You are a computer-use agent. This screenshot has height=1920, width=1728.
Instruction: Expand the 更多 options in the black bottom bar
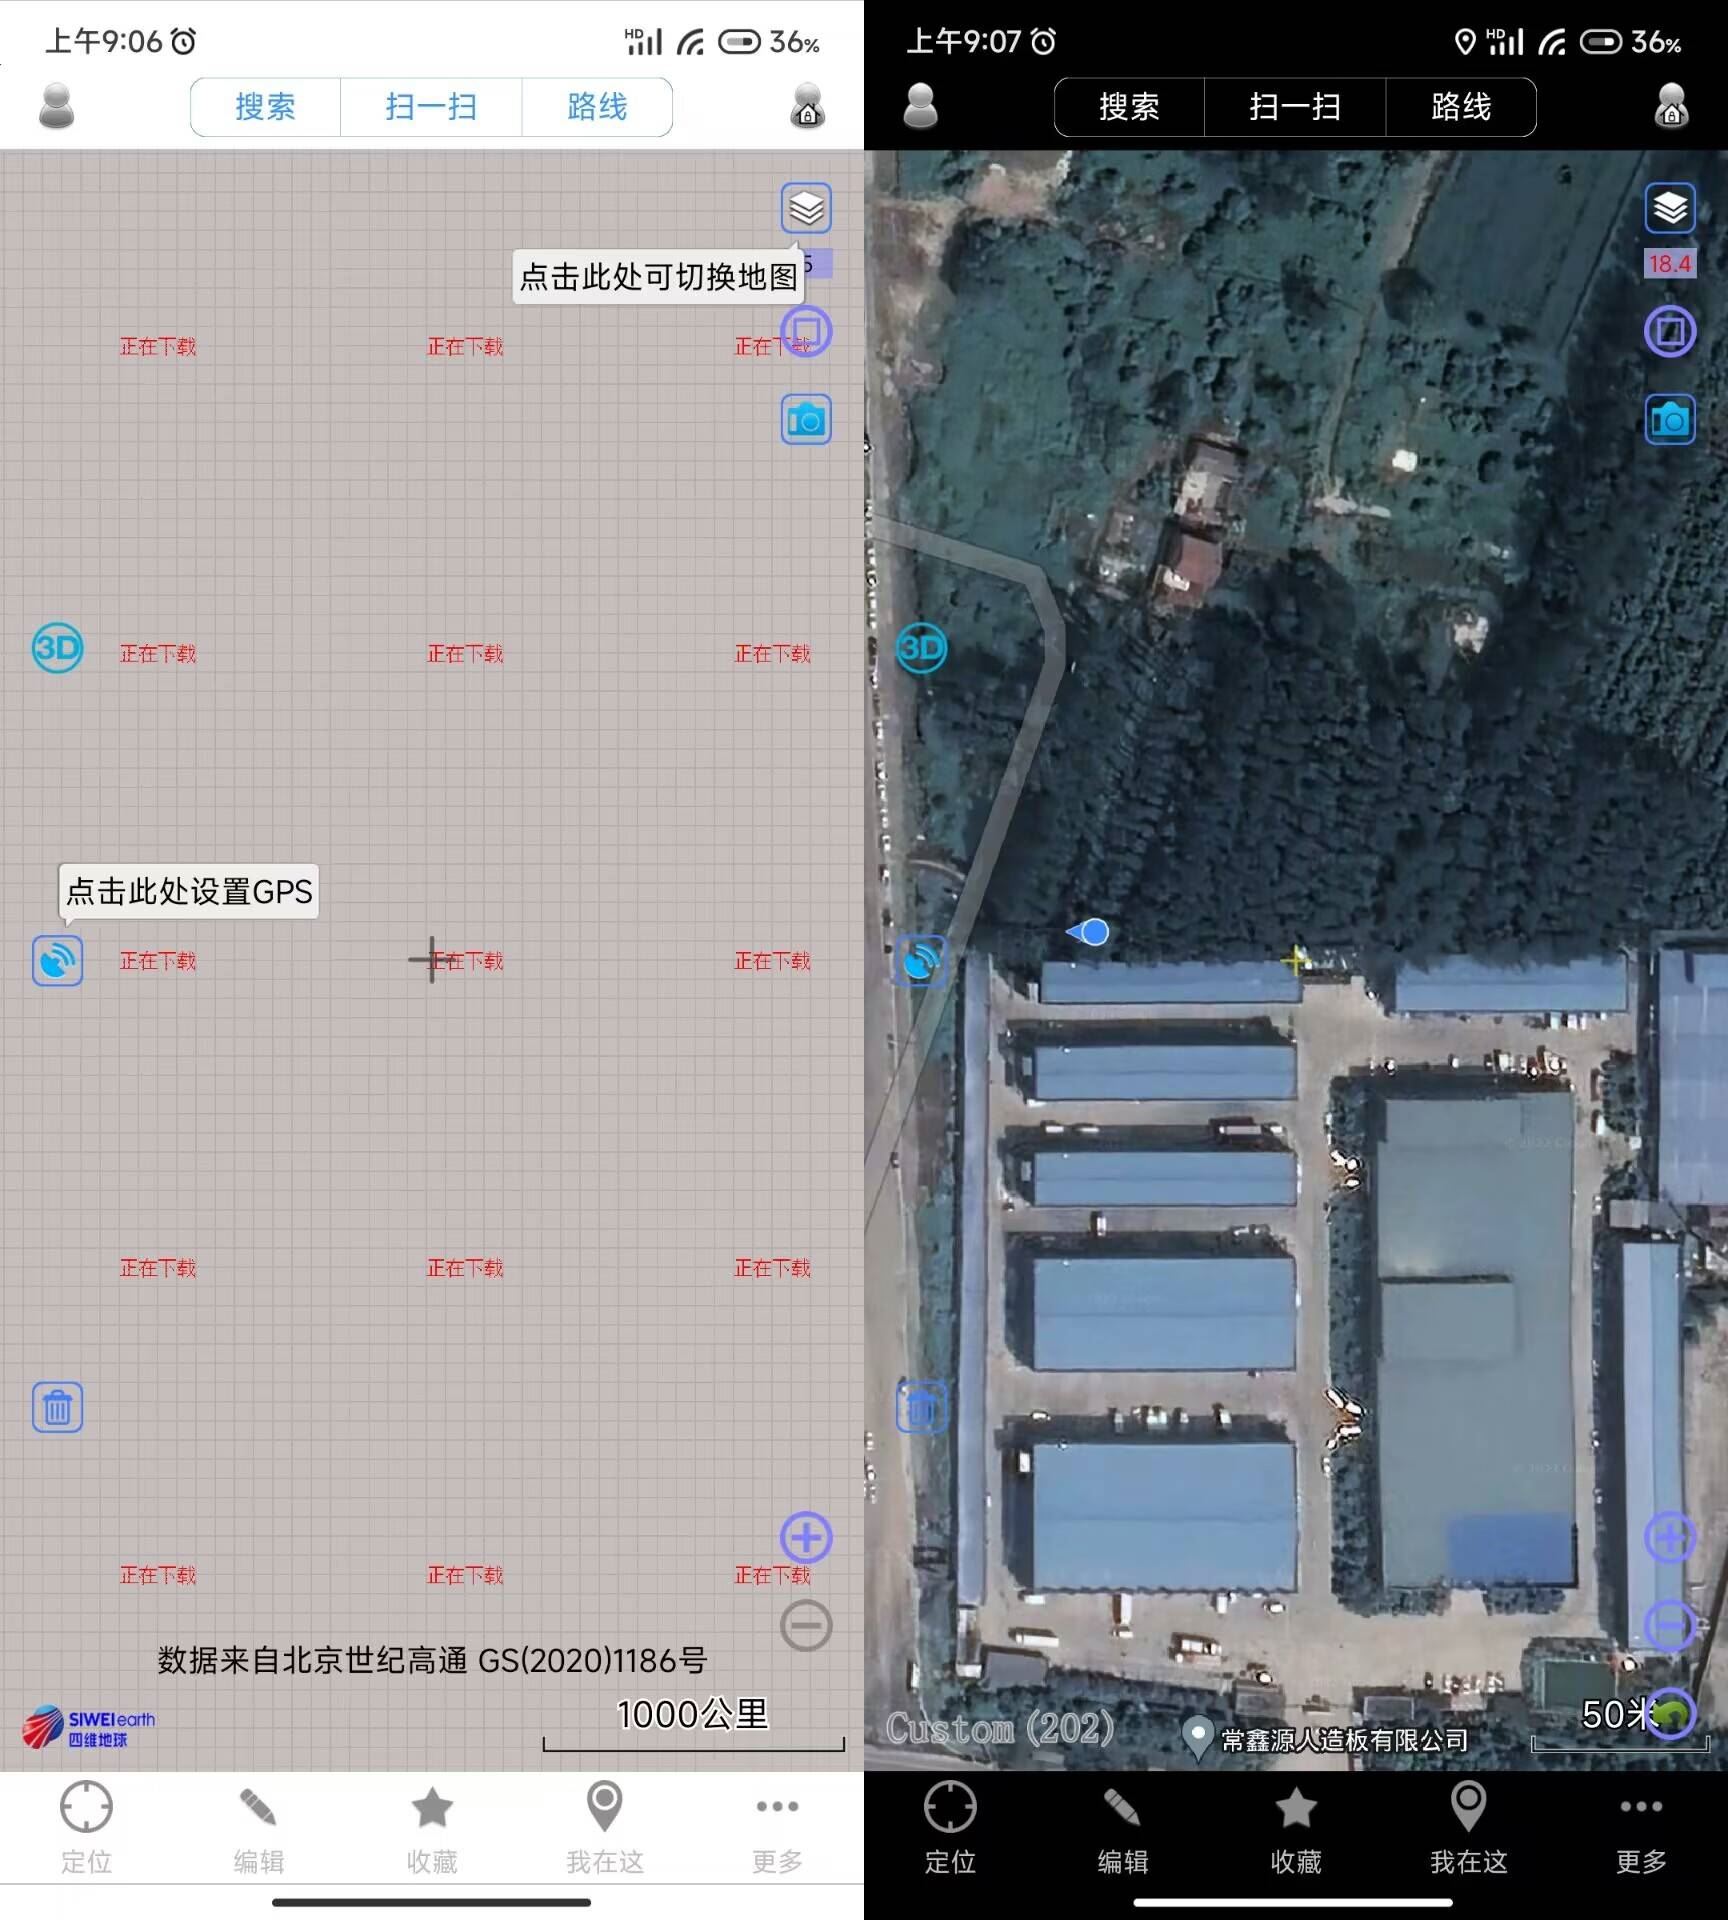[x=1641, y=1828]
